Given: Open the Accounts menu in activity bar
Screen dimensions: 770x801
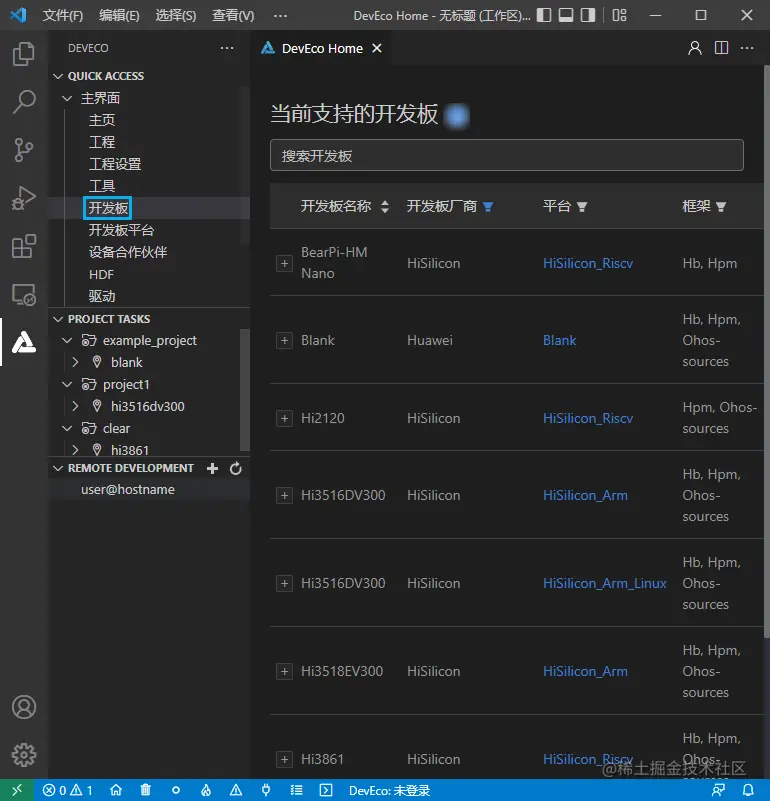Looking at the screenshot, I should coord(24,707).
